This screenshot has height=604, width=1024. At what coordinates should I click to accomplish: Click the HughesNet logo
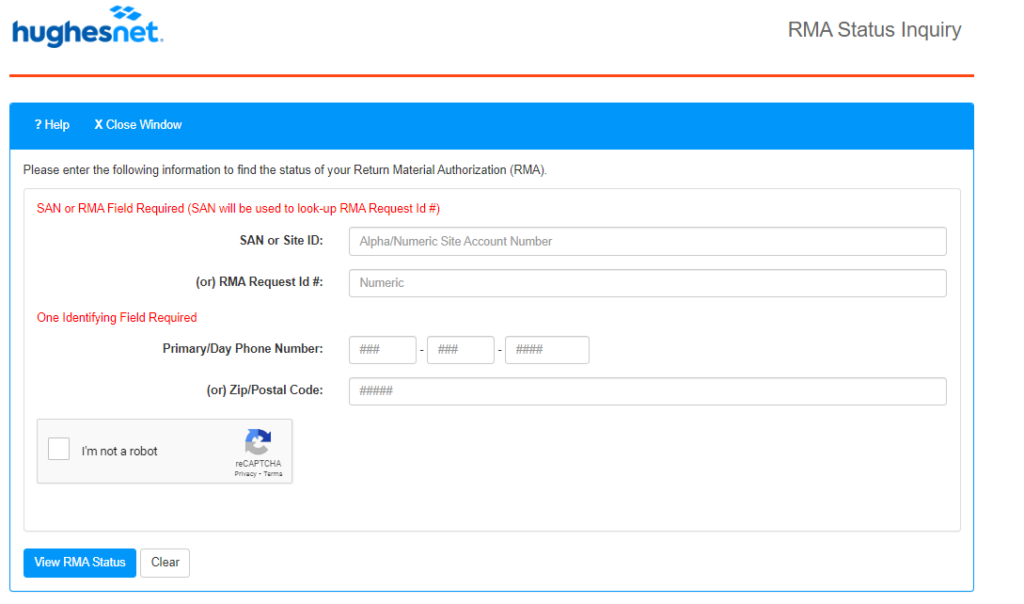tap(86, 28)
